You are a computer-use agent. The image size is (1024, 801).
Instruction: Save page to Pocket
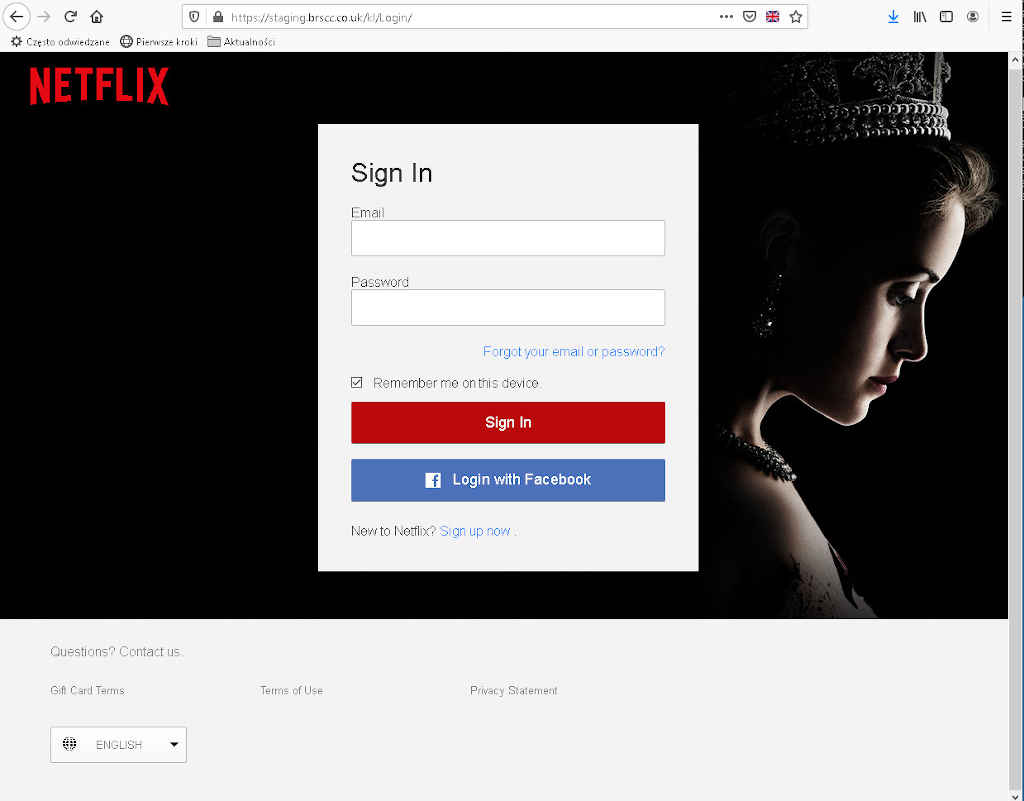point(749,17)
